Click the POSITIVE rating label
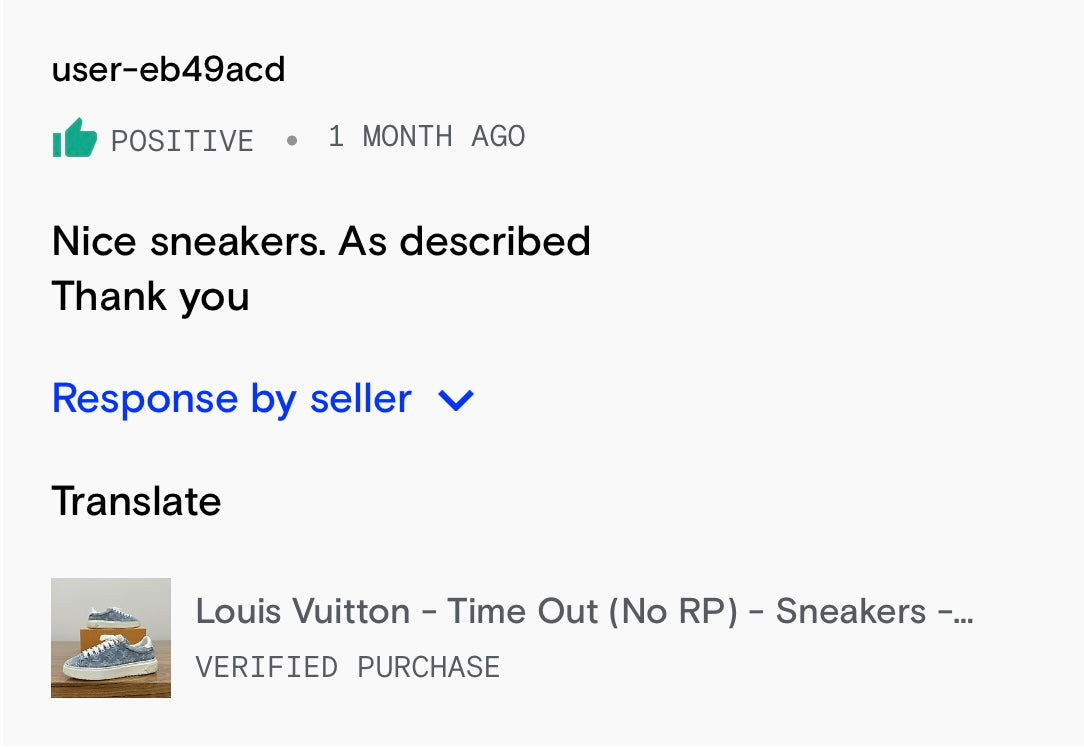The image size is (1084, 747). pyautogui.click(x=182, y=141)
